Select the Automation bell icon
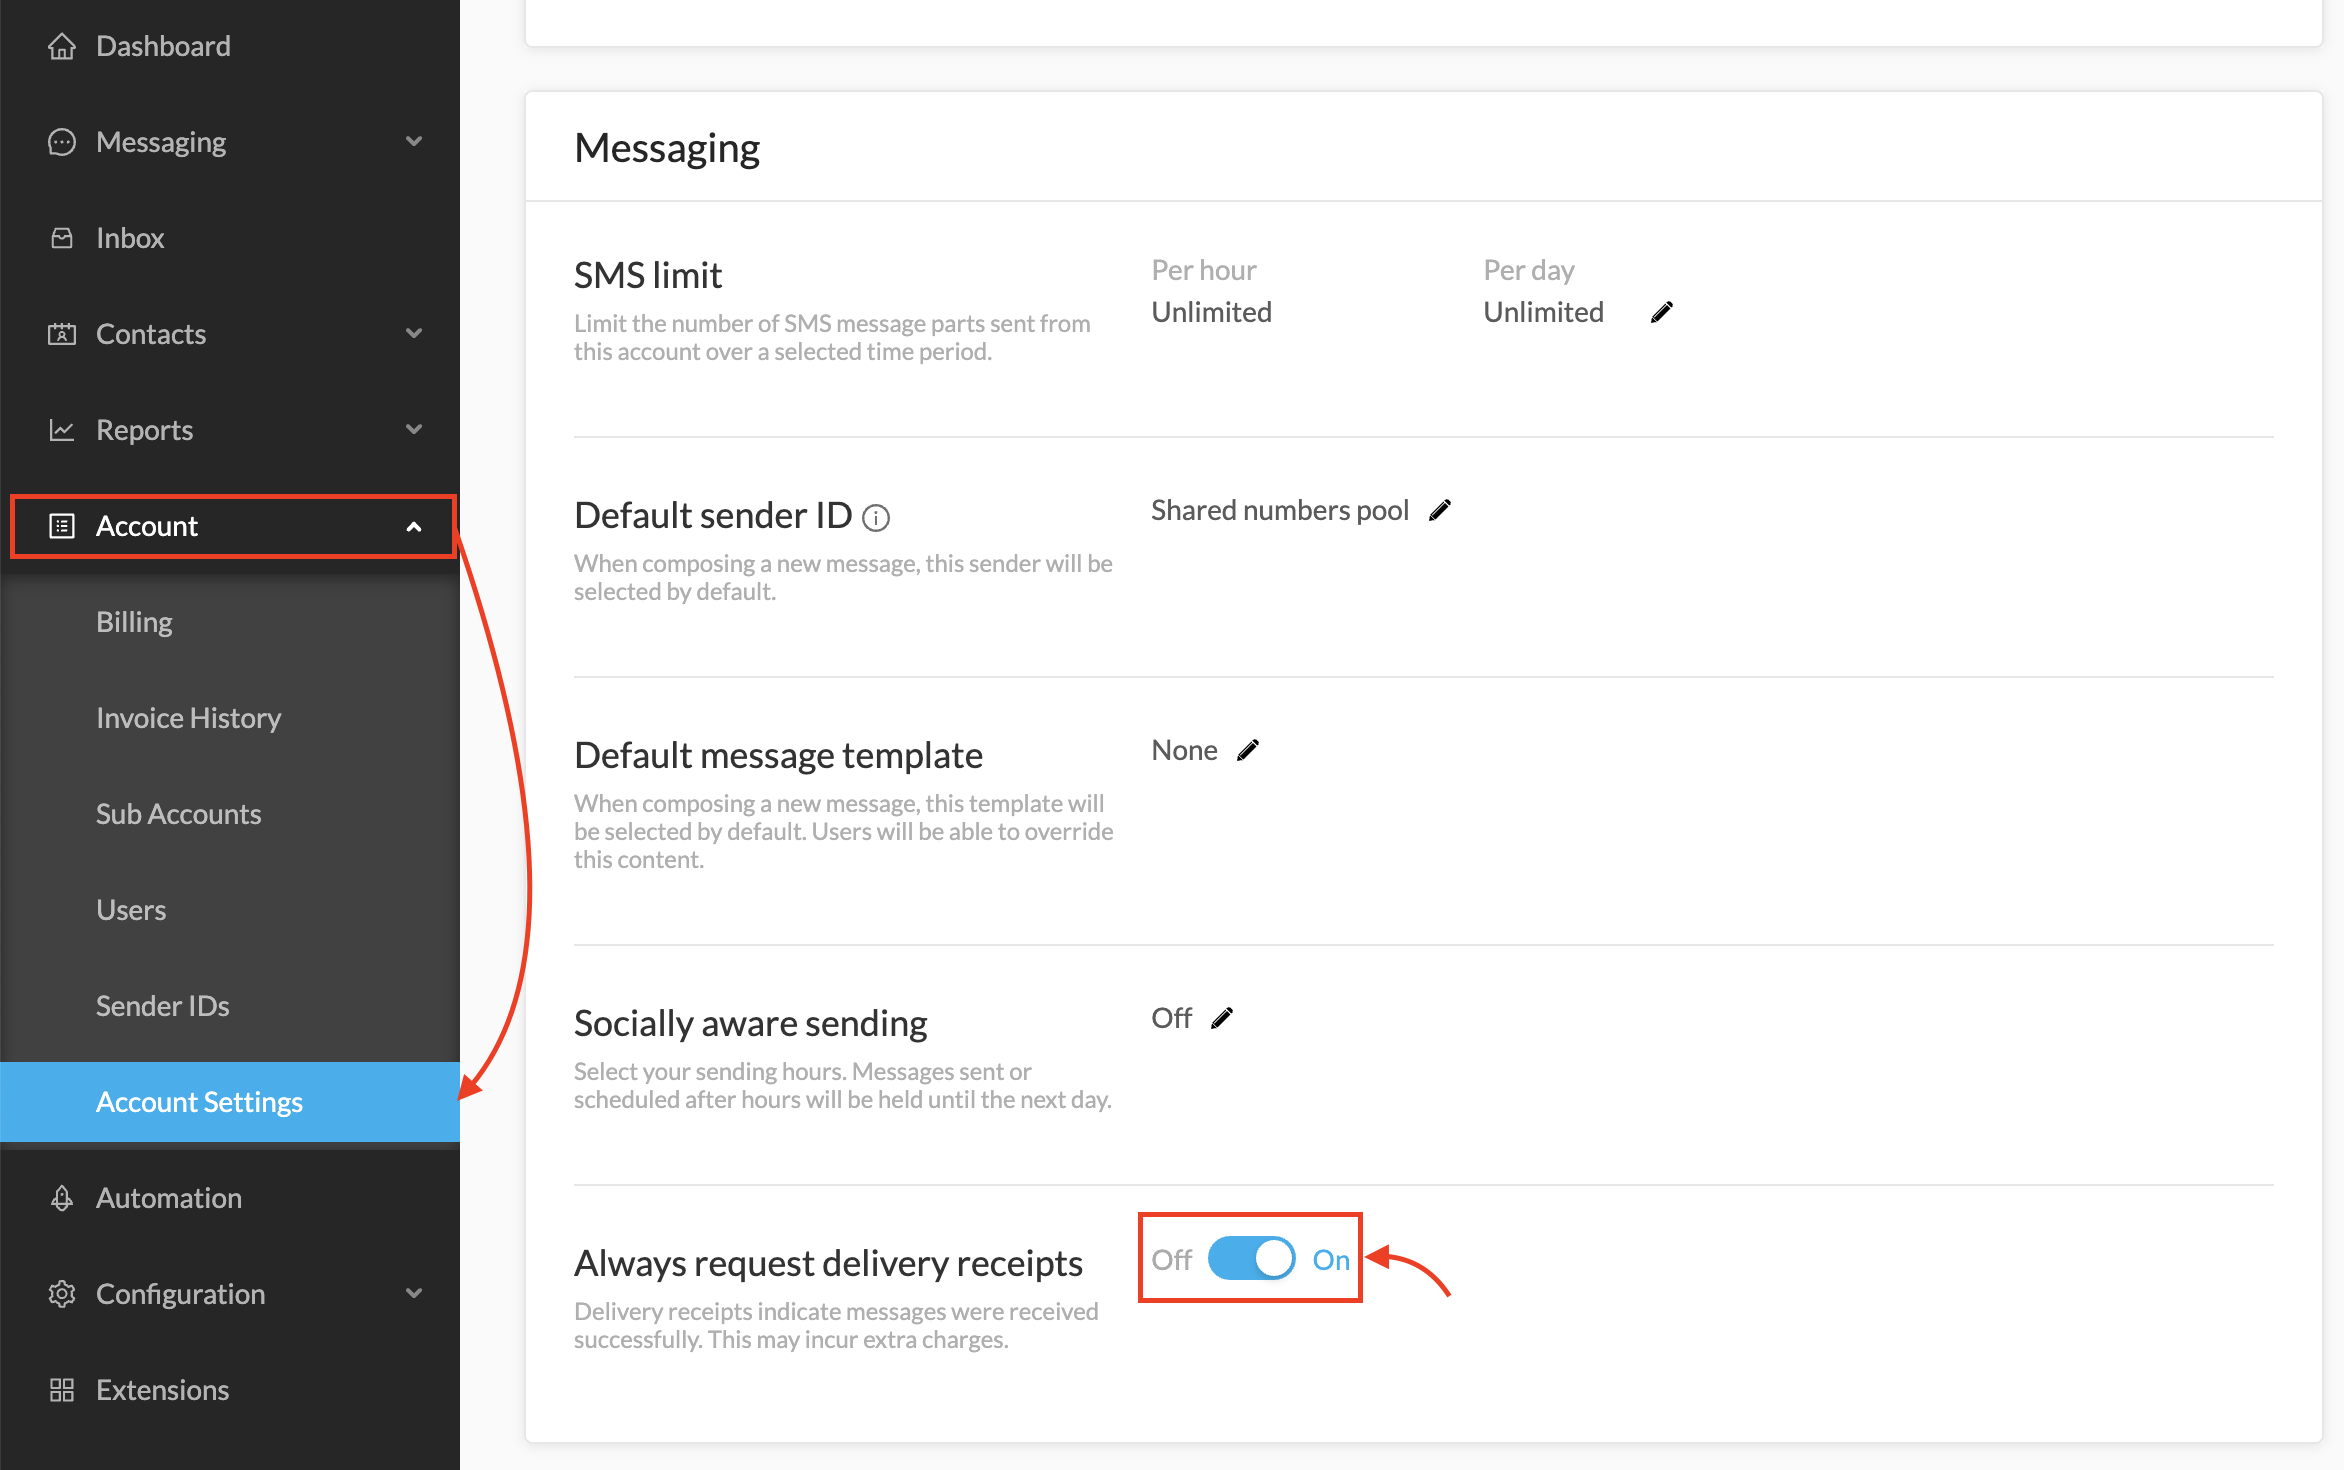Image resolution: width=2344 pixels, height=1470 pixels. point(62,1197)
